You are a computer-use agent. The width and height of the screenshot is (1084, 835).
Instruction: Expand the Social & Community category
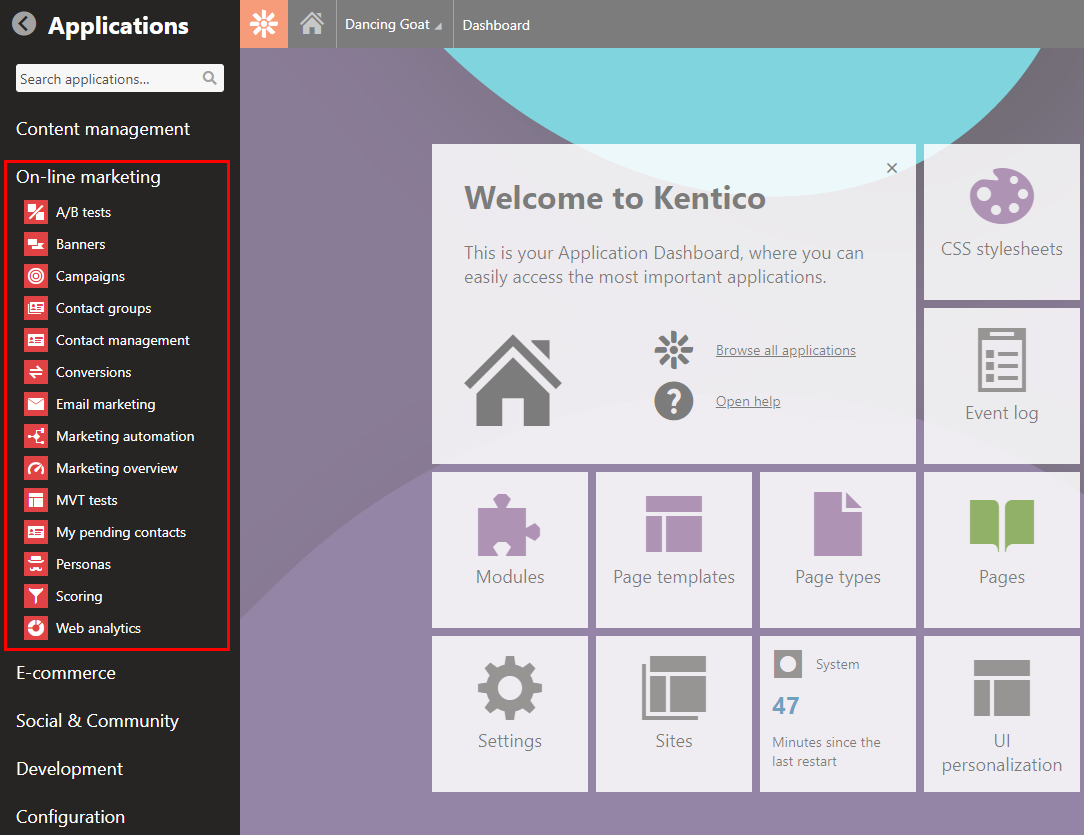point(97,721)
